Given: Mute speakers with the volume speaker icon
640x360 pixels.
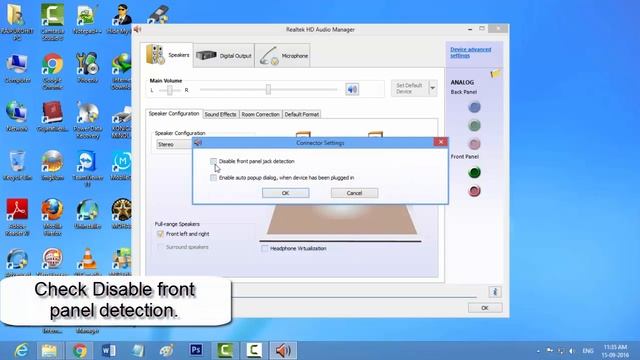Looking at the screenshot, I should (x=352, y=89).
